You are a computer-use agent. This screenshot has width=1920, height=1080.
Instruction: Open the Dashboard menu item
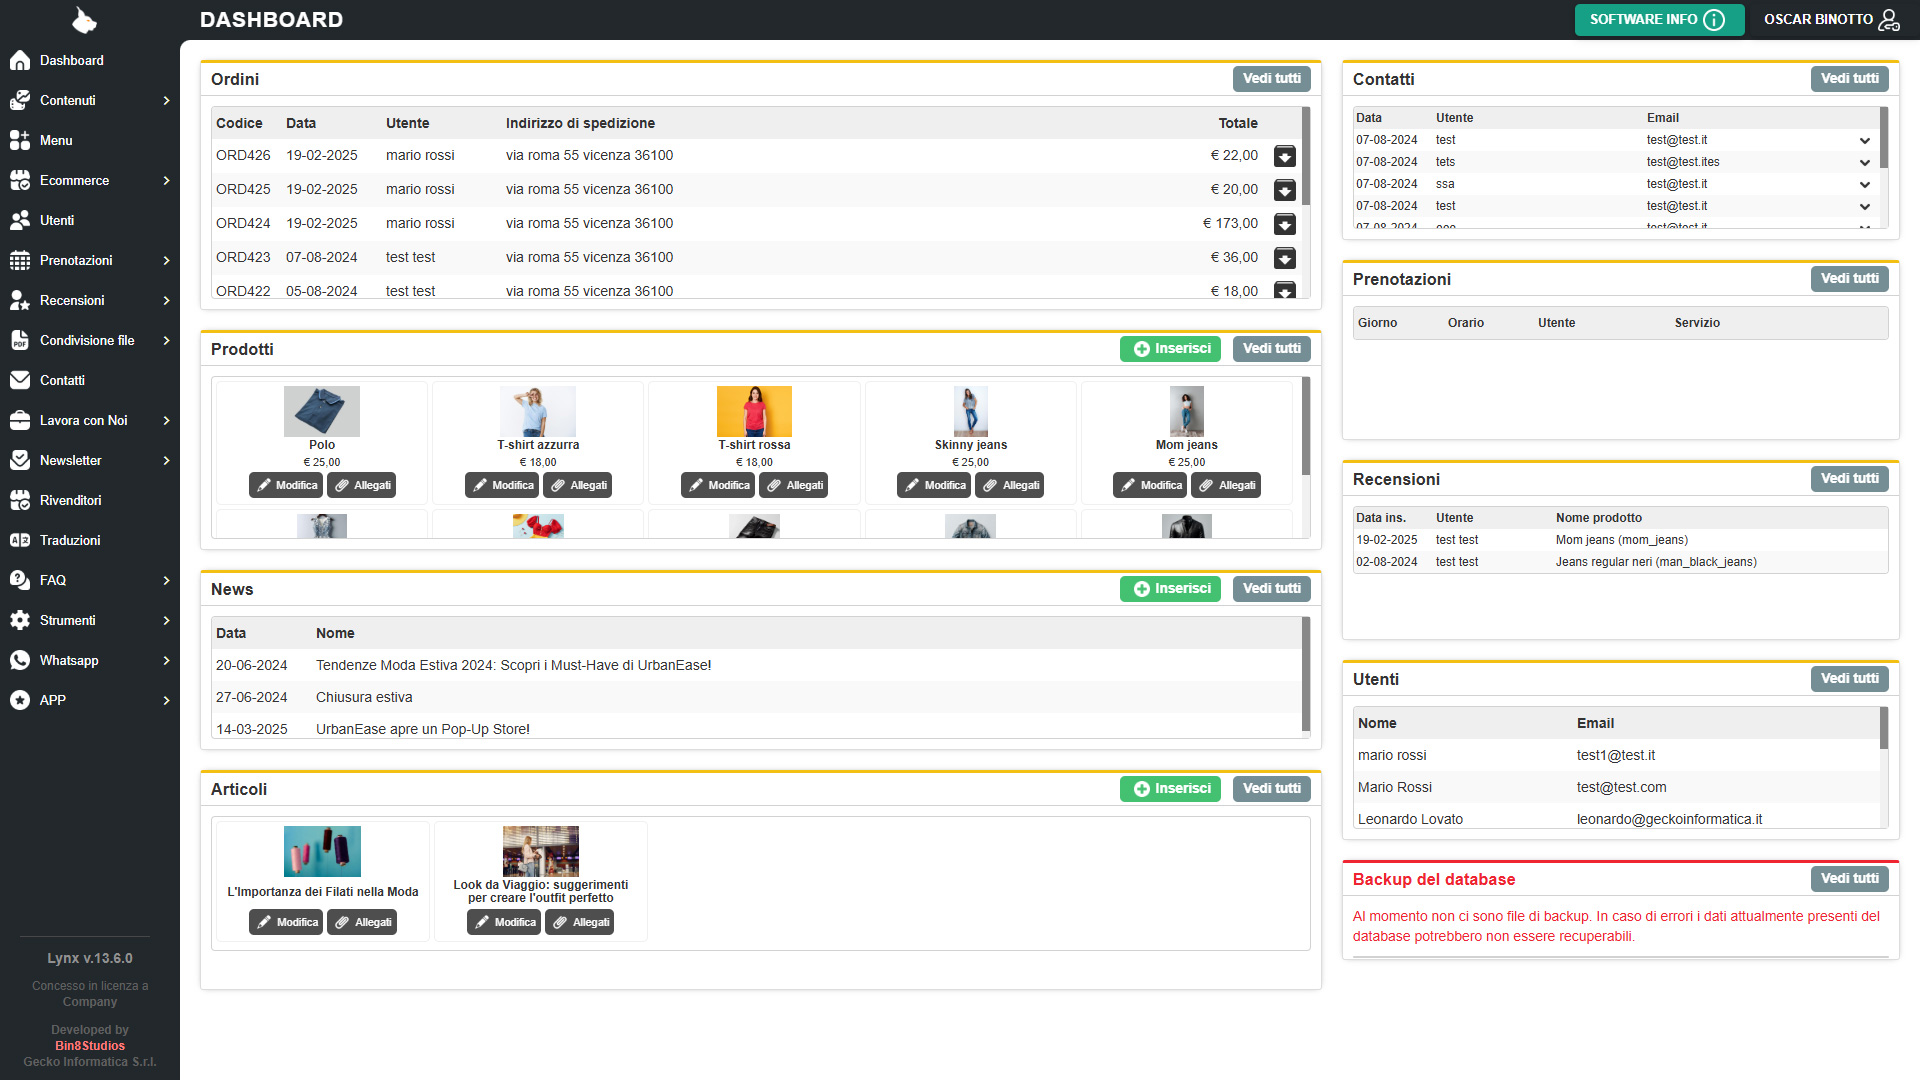pyautogui.click(x=71, y=61)
